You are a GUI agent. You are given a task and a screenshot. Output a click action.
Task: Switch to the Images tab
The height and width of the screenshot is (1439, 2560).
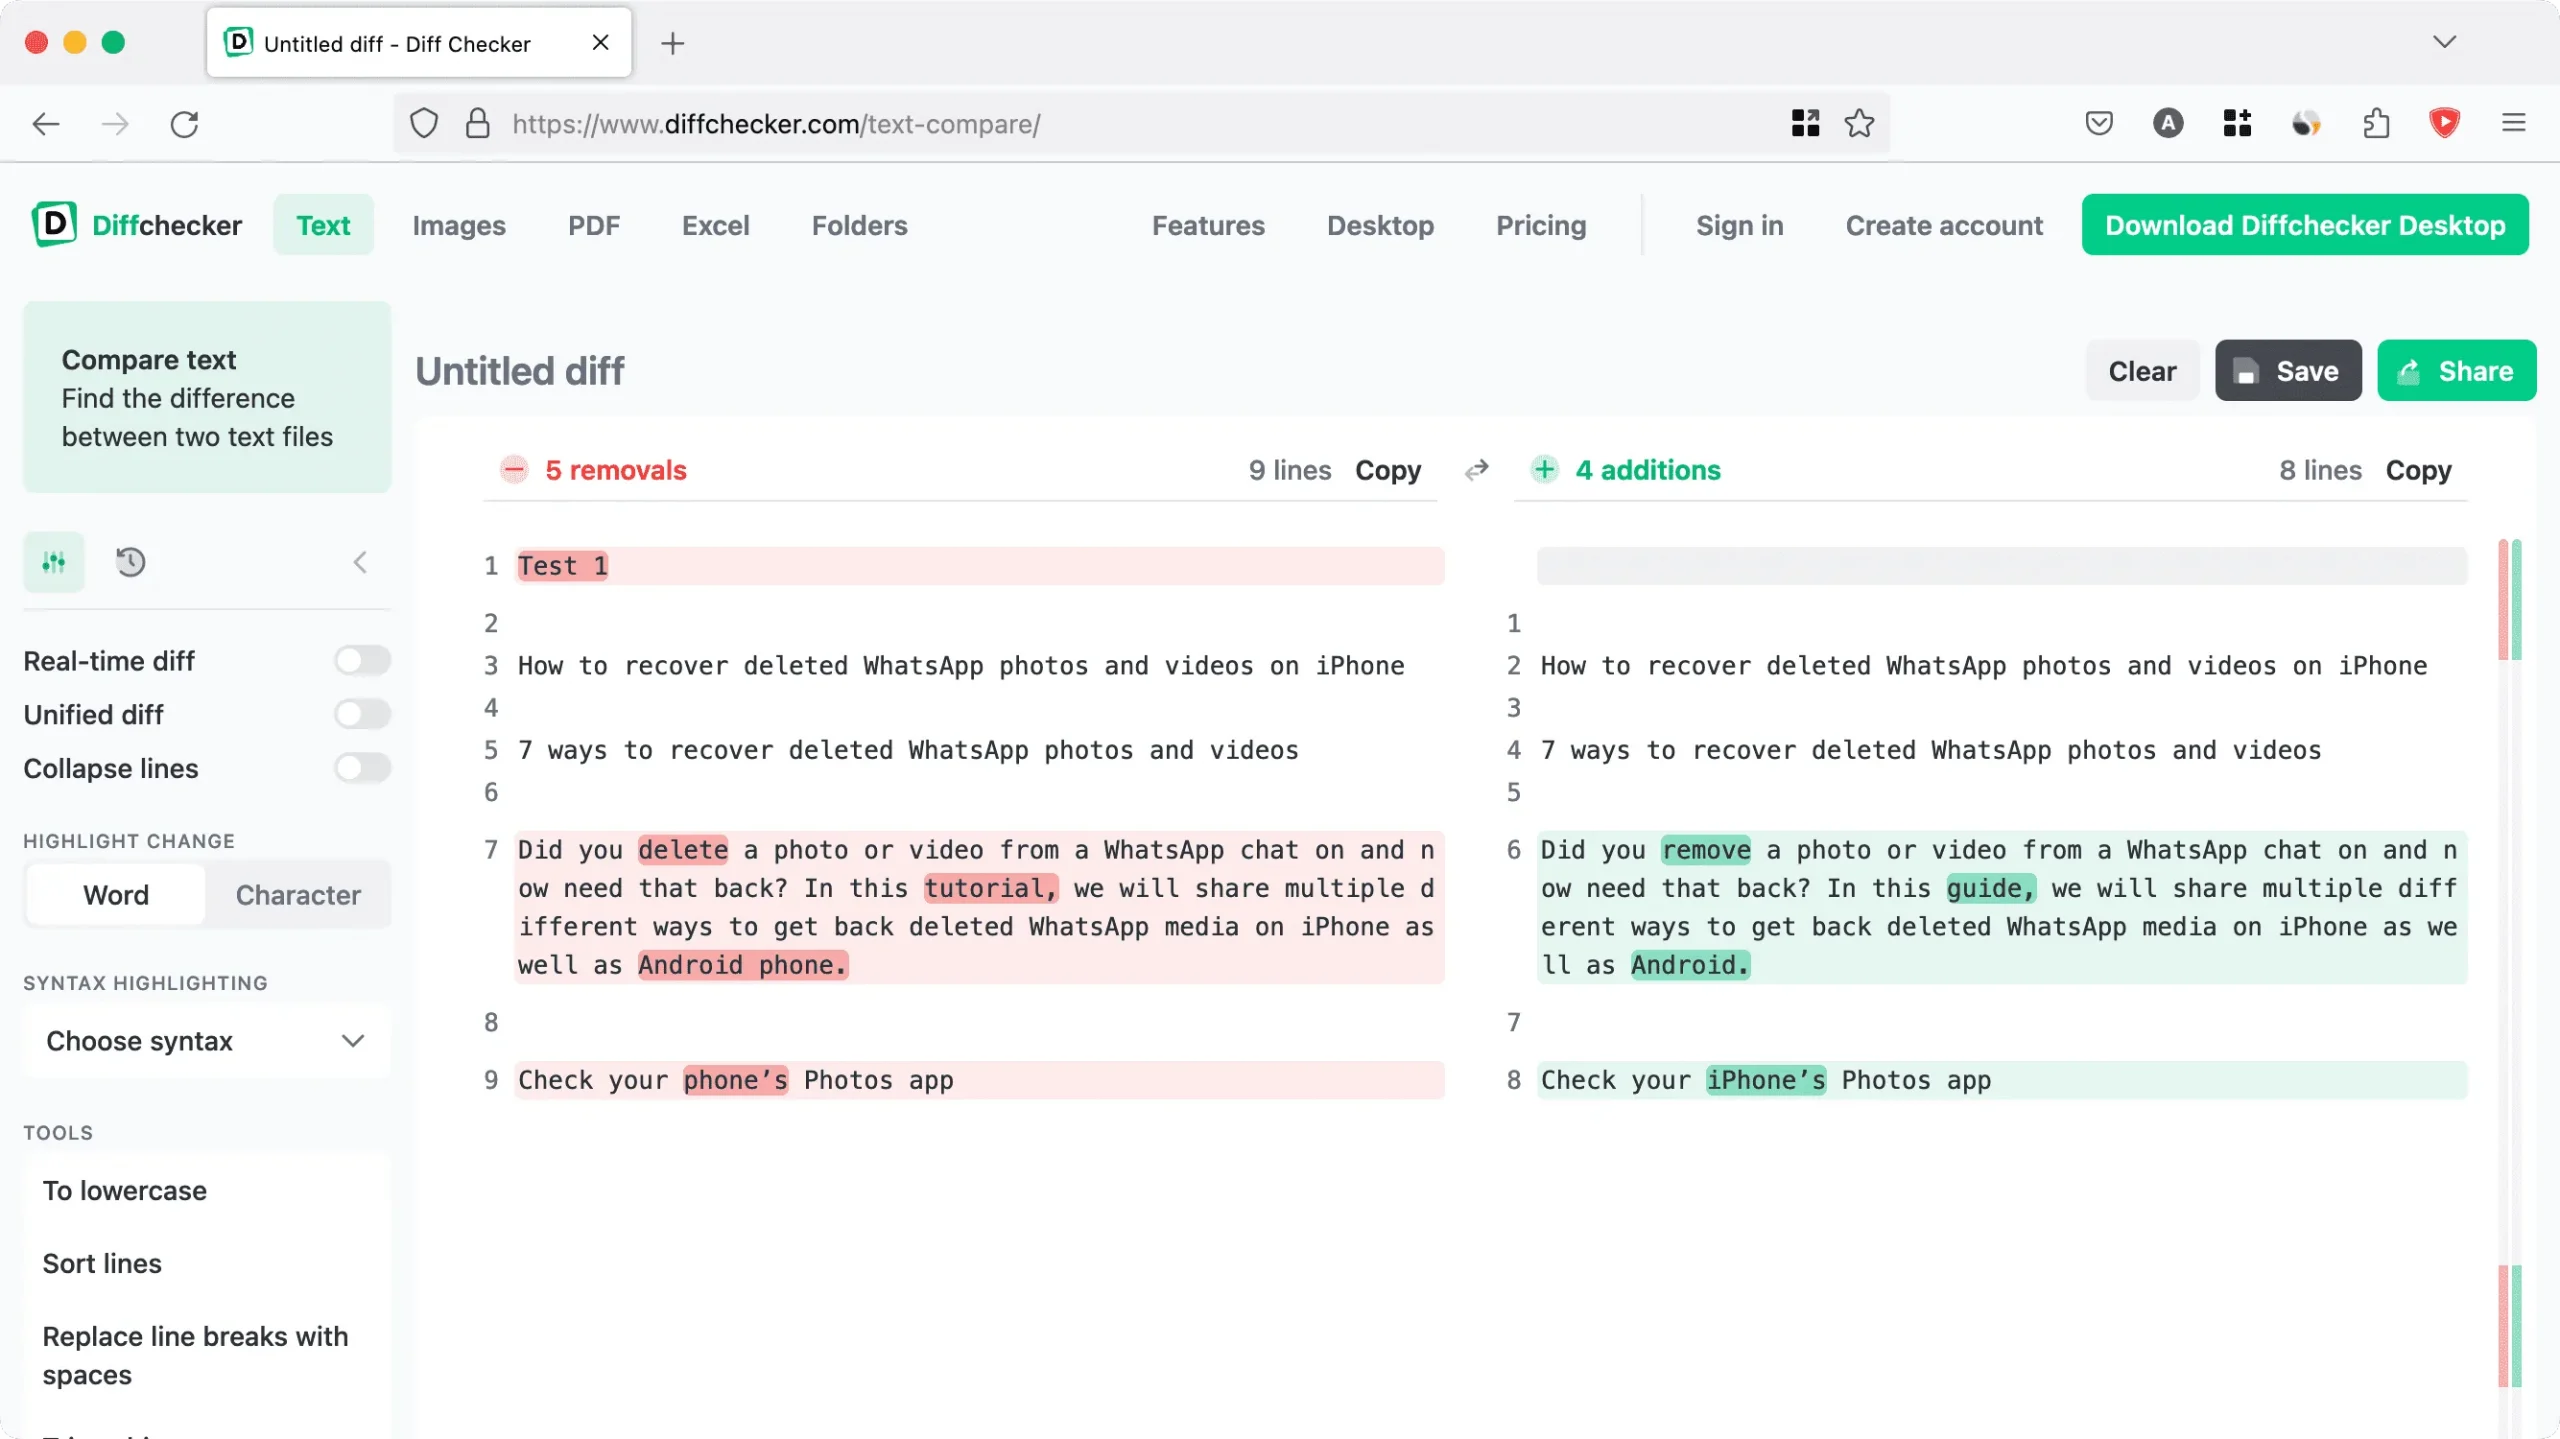click(459, 225)
